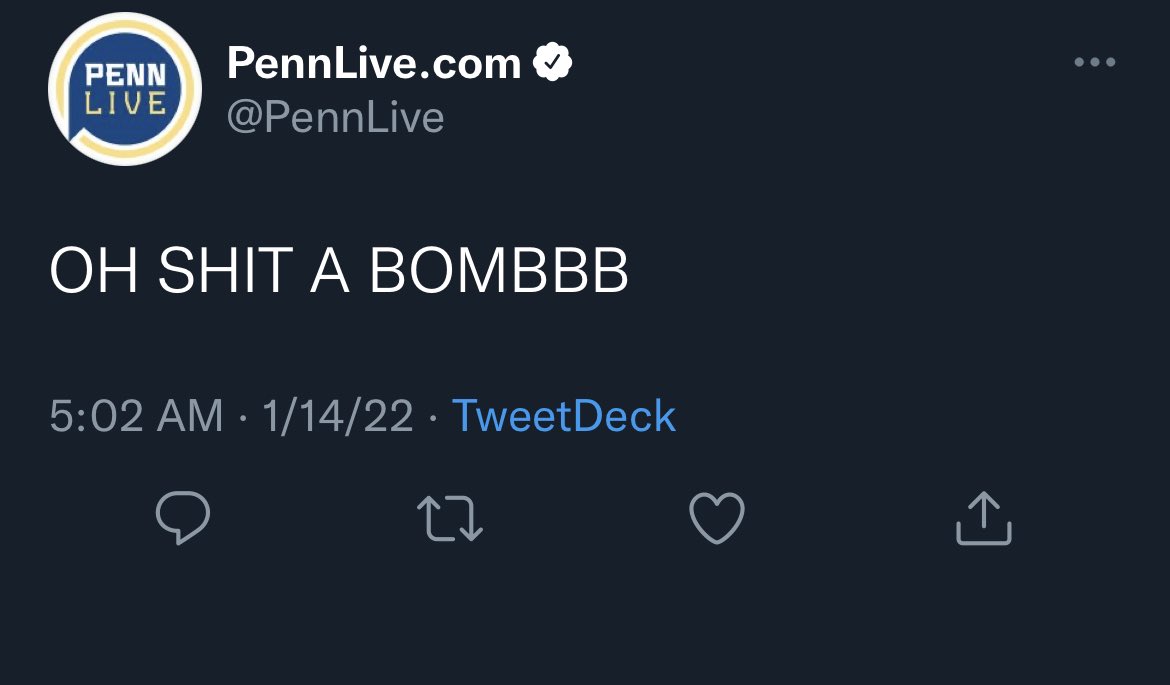Click the TweetDeck source link

[564, 416]
